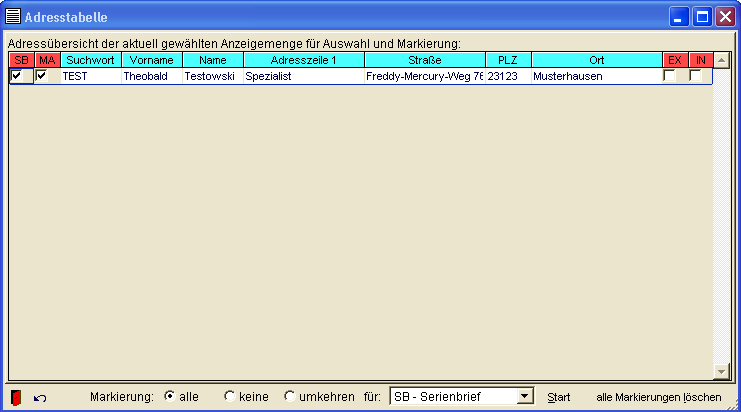Viewport: 741px width, 412px height.
Task: Click the Vorname column header
Action: tap(152, 60)
